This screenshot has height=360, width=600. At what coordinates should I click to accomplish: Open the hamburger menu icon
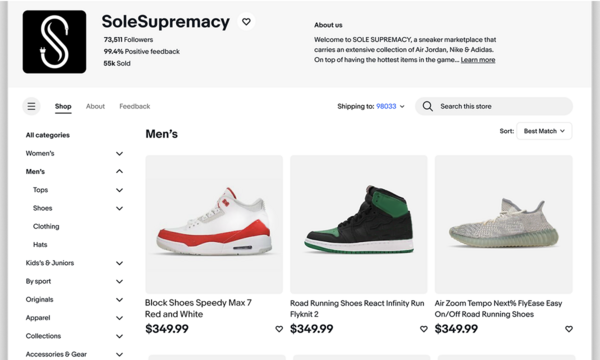pyautogui.click(x=31, y=106)
